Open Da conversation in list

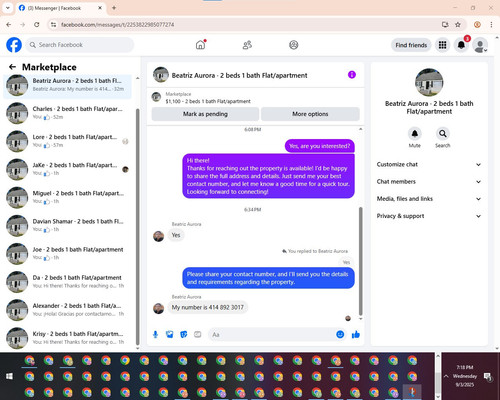[x=67, y=281]
